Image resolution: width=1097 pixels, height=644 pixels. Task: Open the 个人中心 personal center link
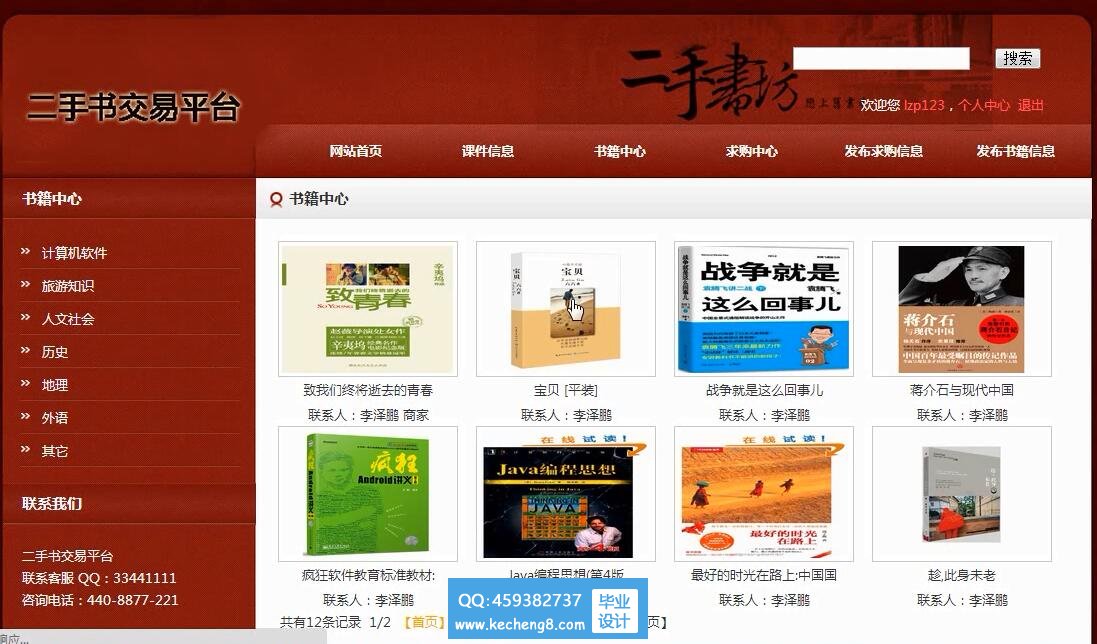pos(984,105)
